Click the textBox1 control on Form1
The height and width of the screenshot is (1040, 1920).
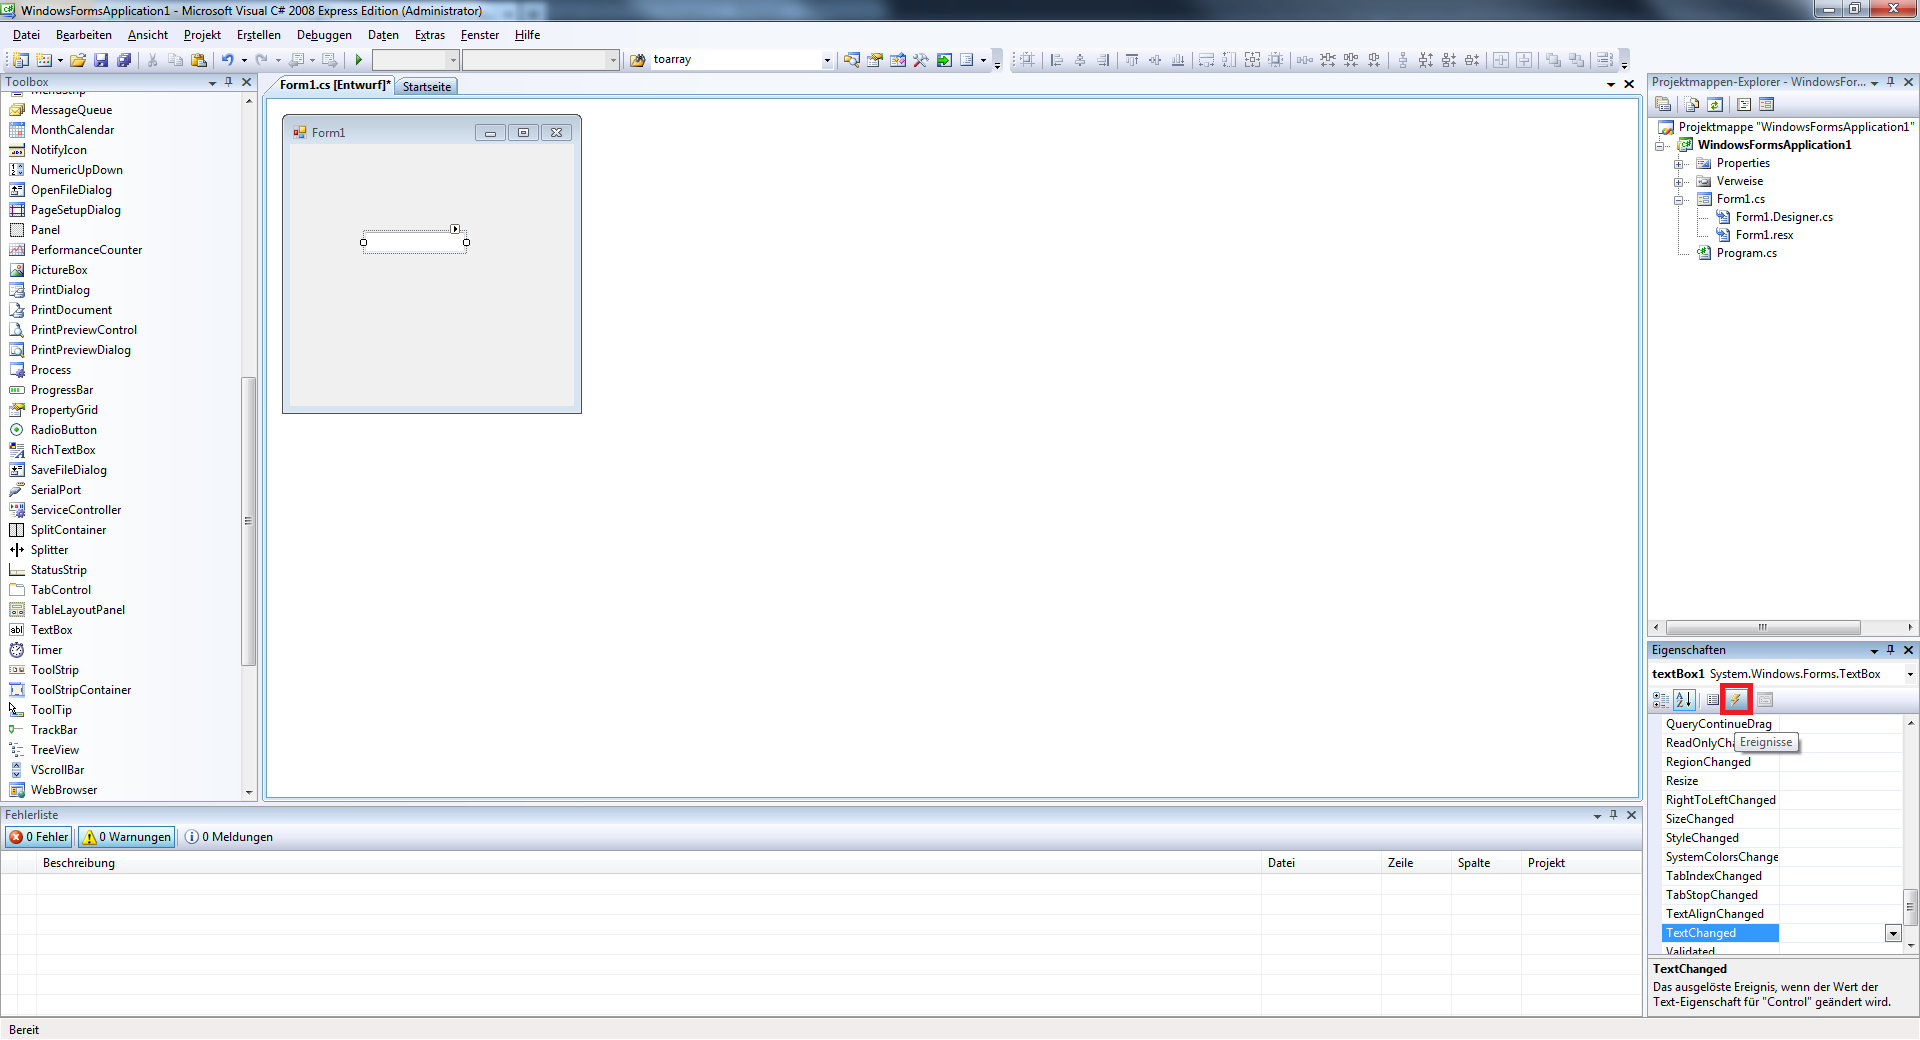coord(414,242)
